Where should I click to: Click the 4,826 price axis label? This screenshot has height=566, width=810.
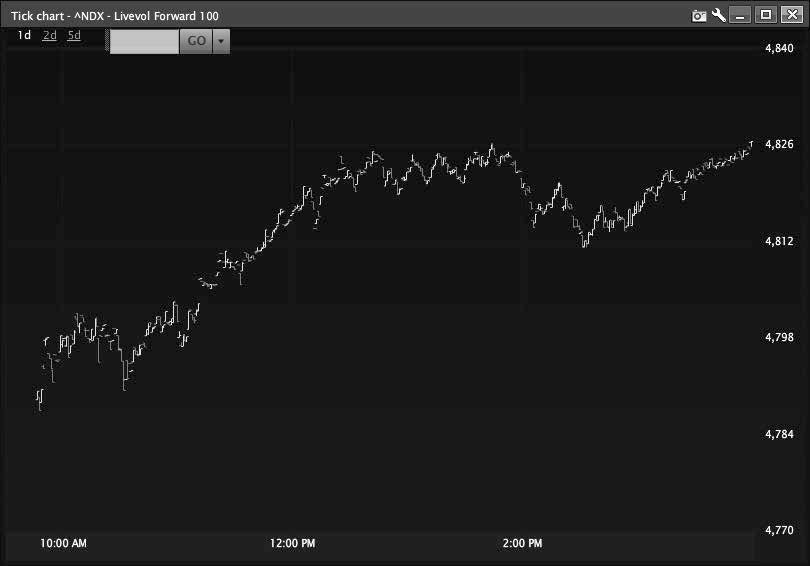click(779, 144)
